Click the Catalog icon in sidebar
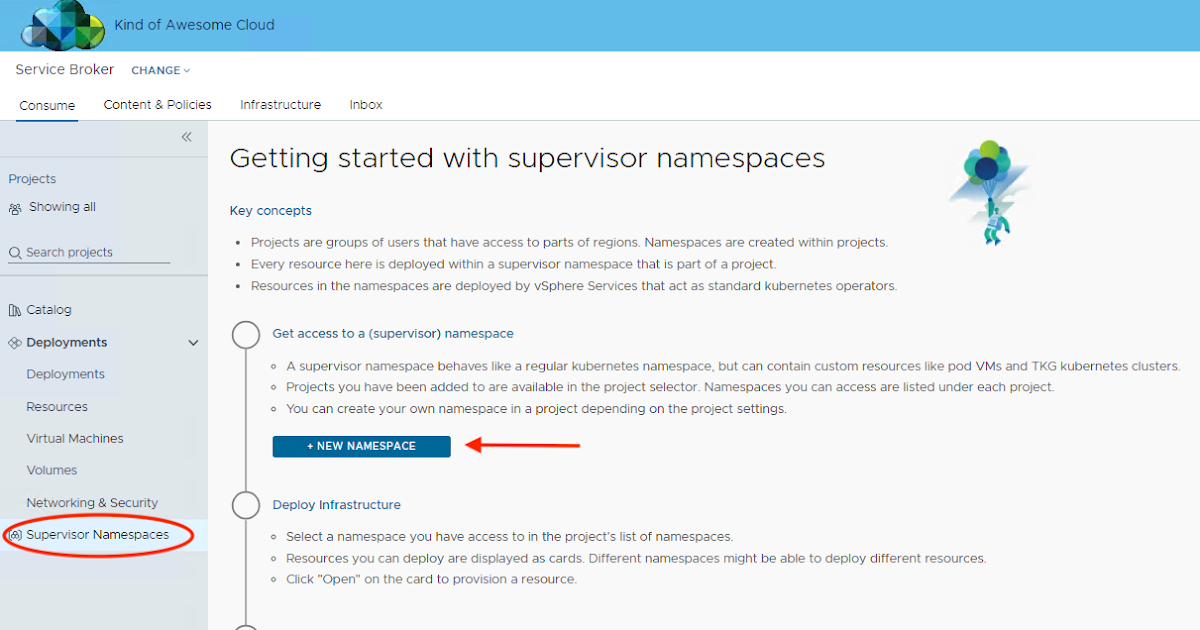 15,310
